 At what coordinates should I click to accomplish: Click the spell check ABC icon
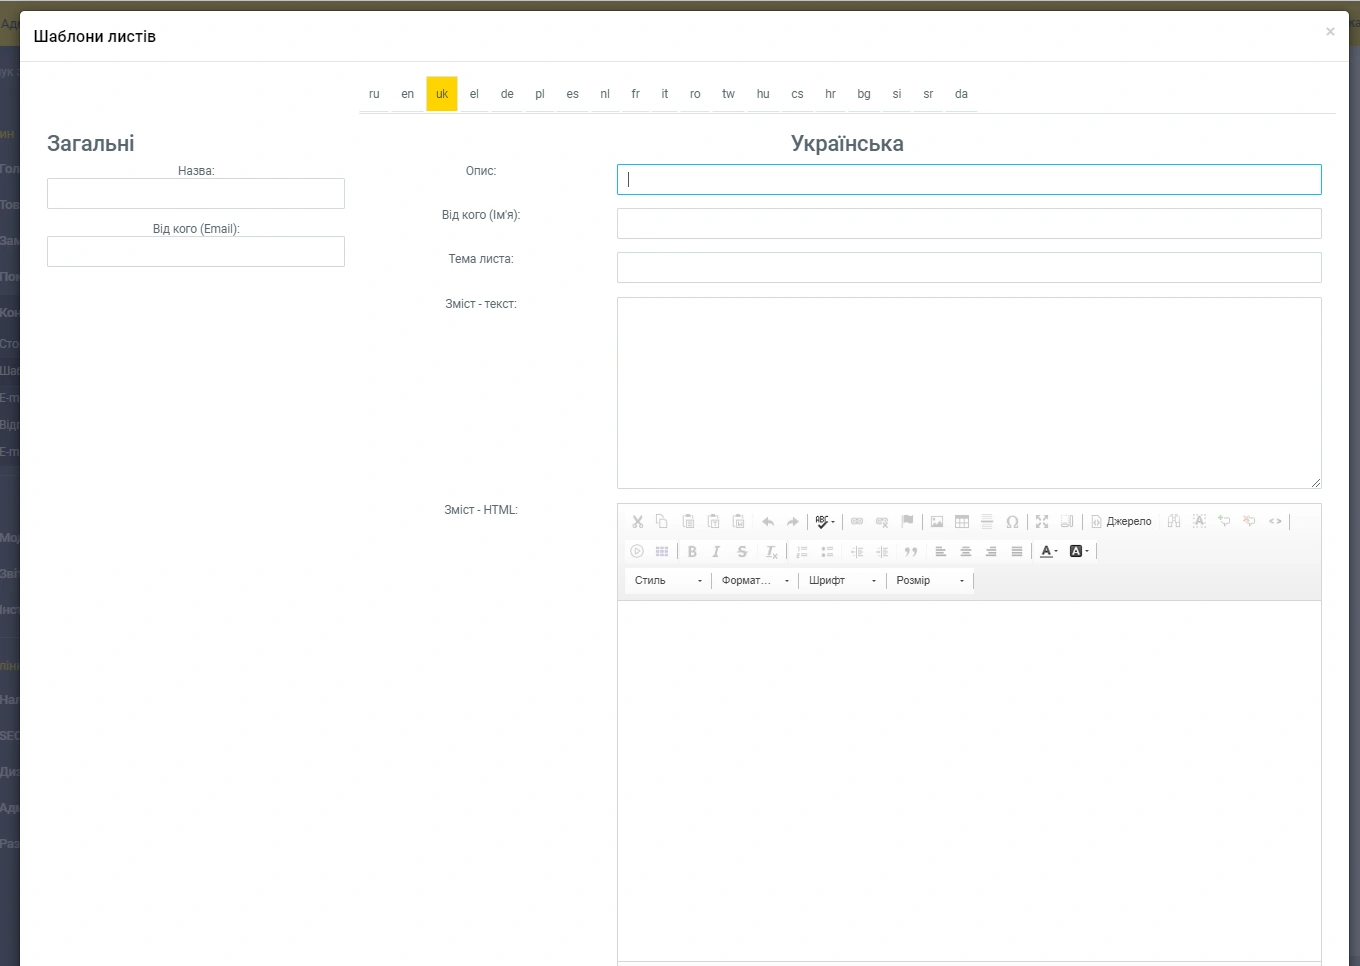(x=823, y=522)
